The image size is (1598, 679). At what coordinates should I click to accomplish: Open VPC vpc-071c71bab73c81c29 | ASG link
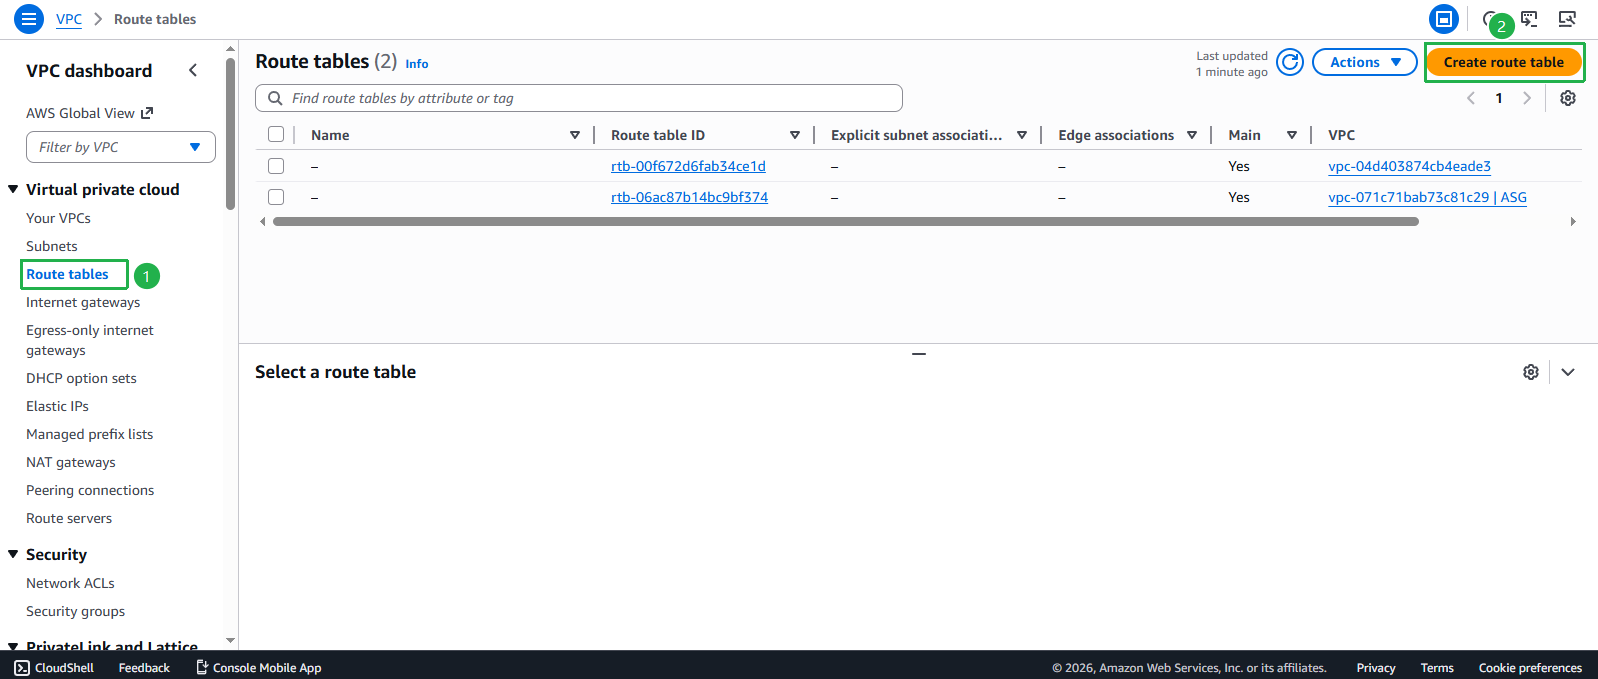point(1427,197)
